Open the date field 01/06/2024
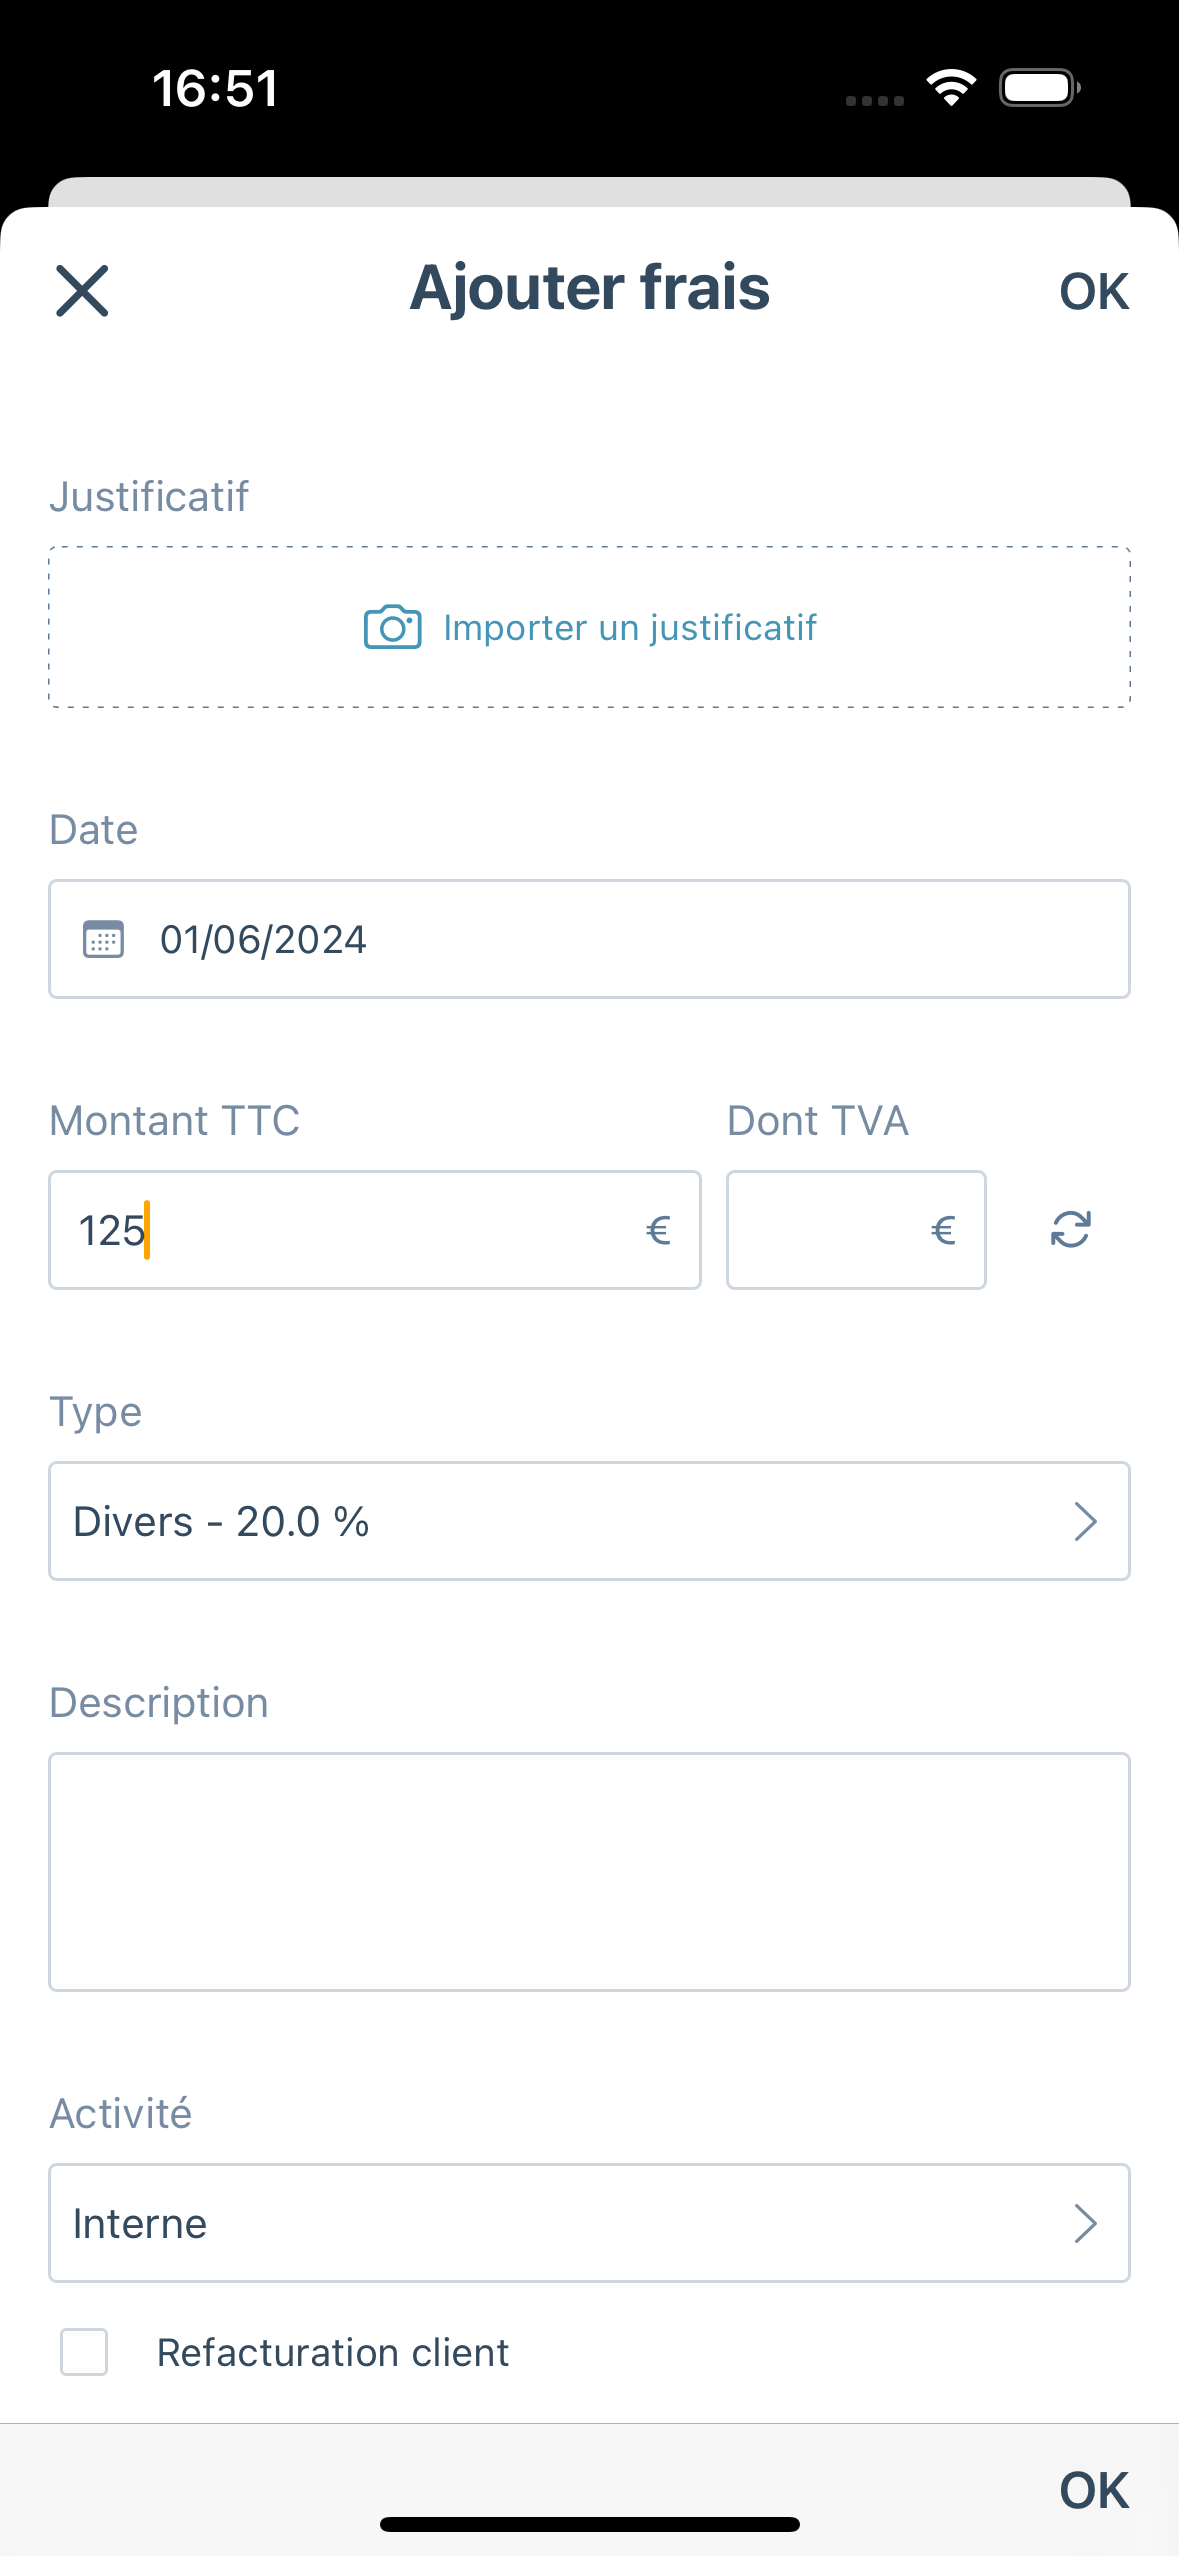 click(589, 939)
